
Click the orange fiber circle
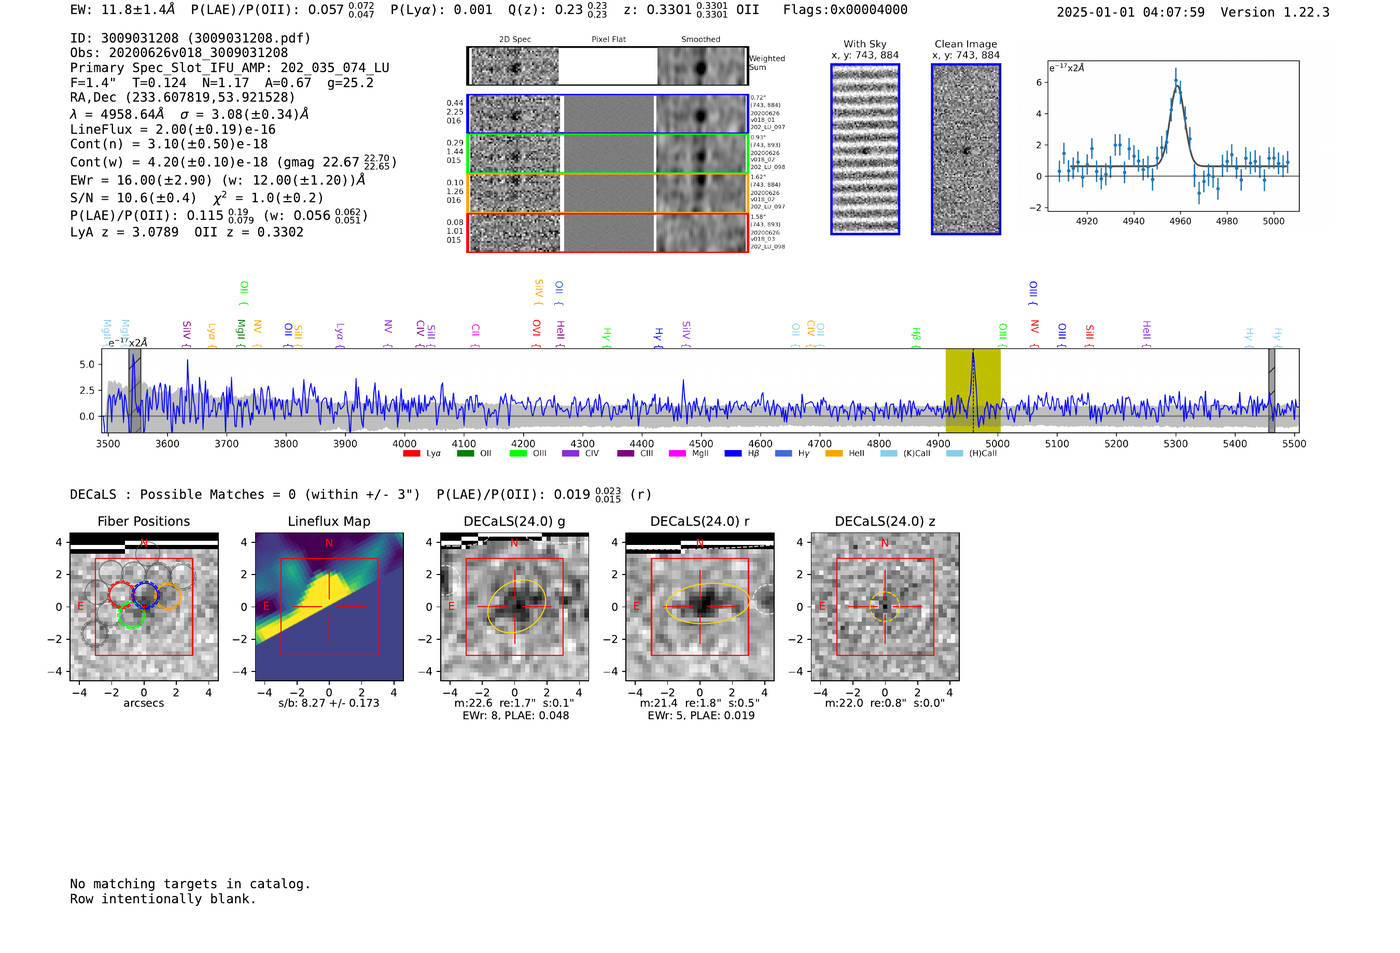[x=167, y=596]
